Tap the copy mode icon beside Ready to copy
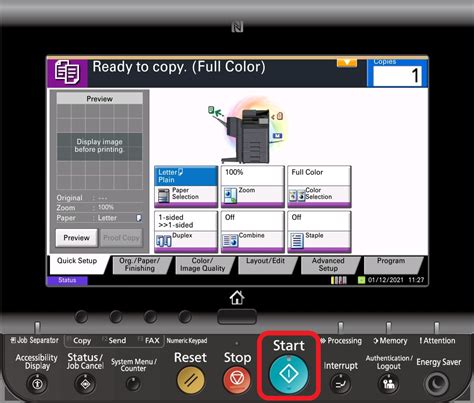 pos(67,72)
